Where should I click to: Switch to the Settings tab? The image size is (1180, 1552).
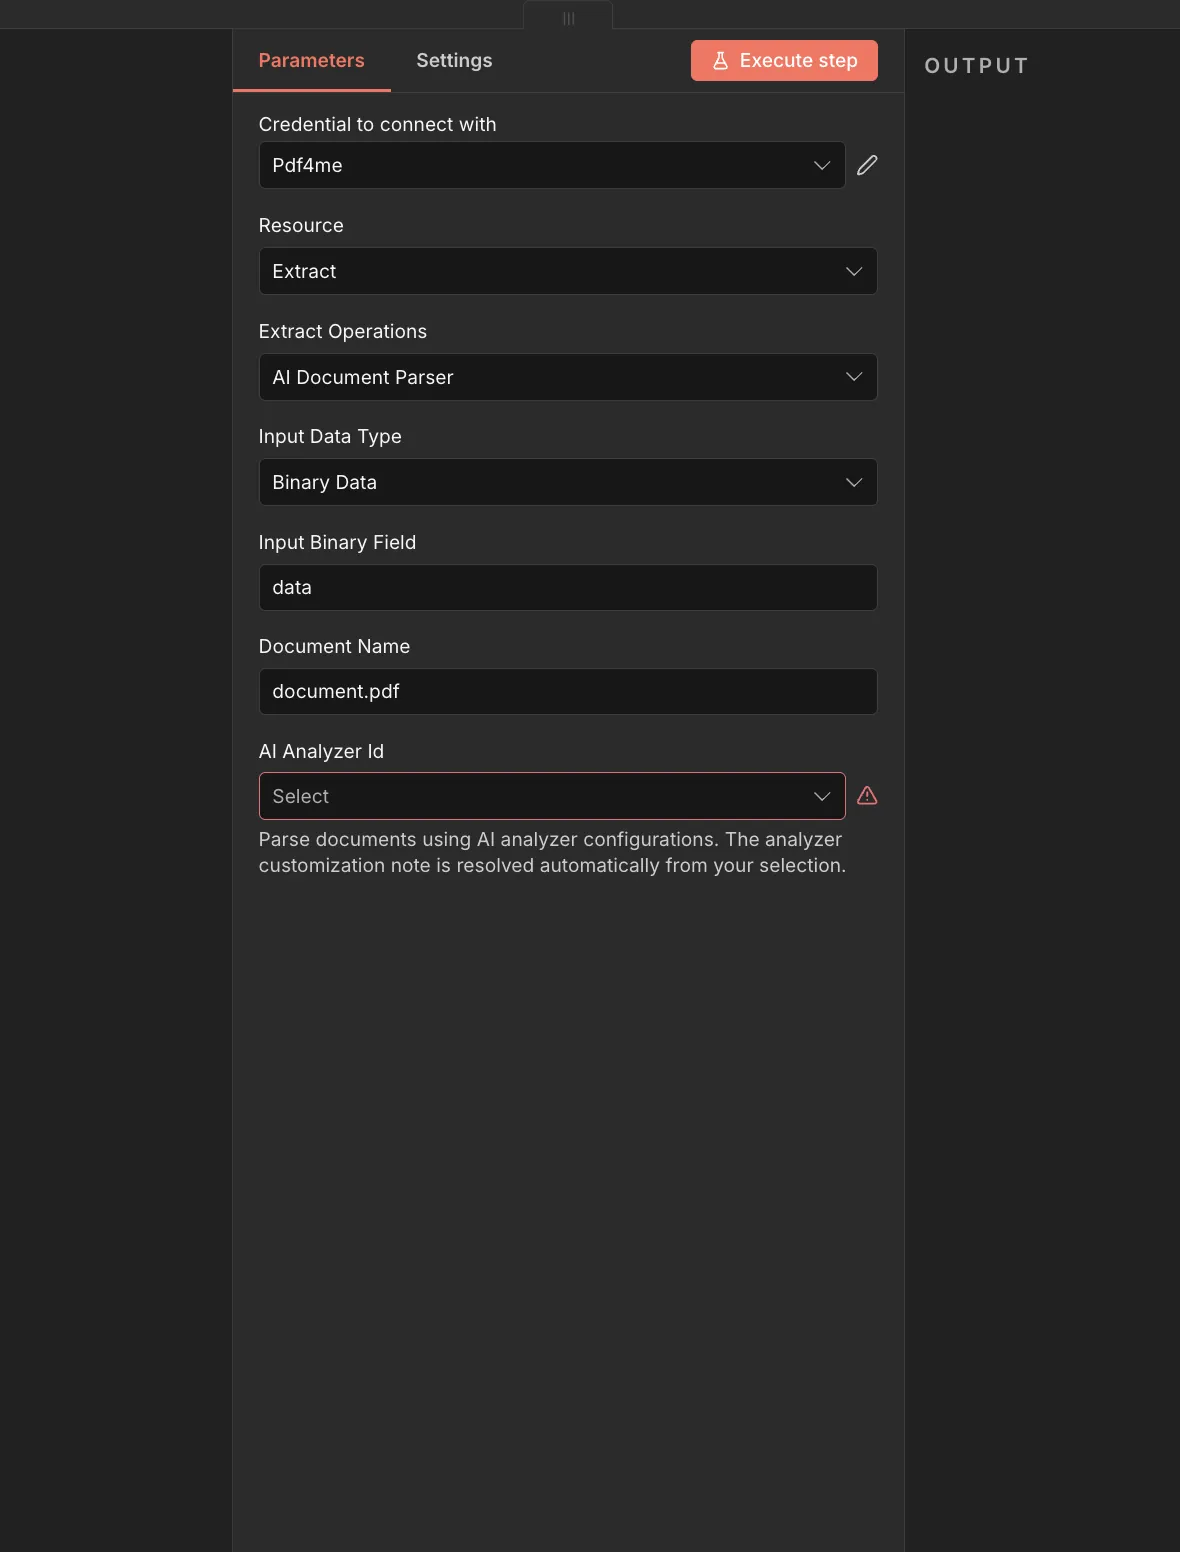tap(454, 60)
